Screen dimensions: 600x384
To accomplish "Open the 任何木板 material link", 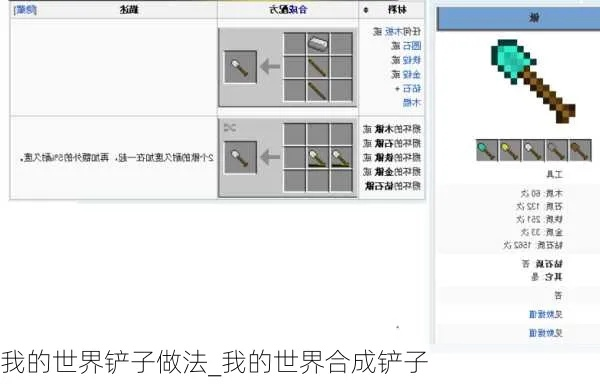I will (403, 31).
